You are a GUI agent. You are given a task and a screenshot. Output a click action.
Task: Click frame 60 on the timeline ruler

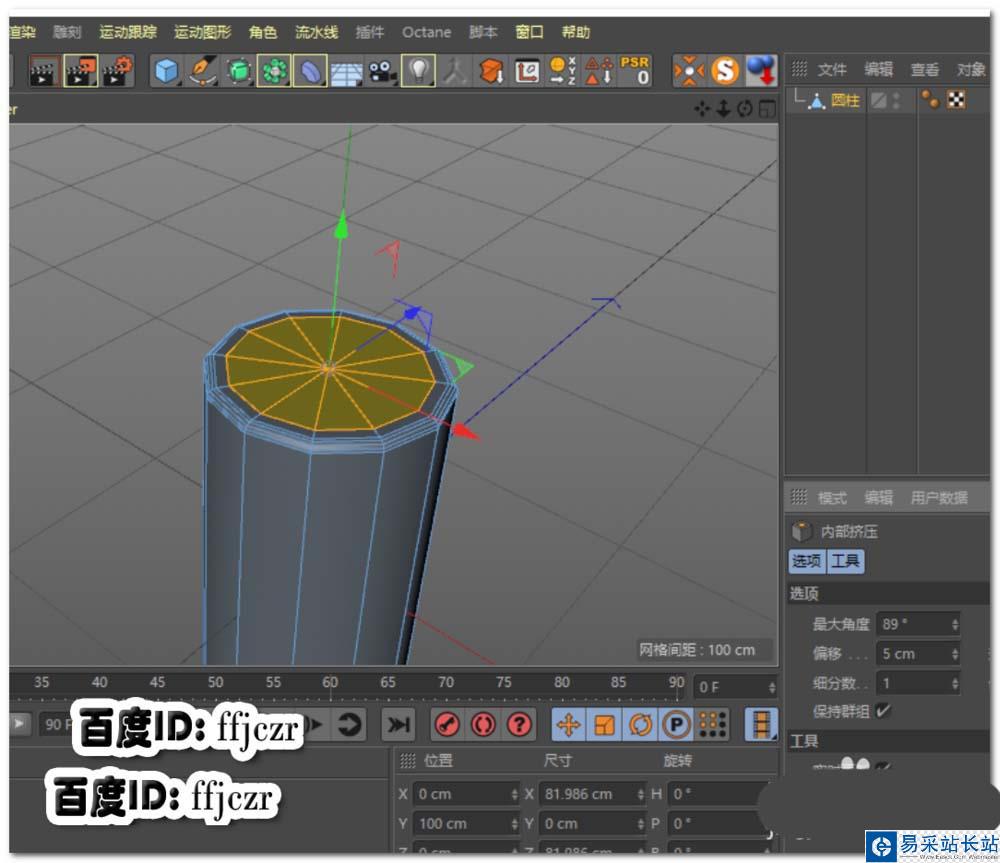[x=330, y=682]
